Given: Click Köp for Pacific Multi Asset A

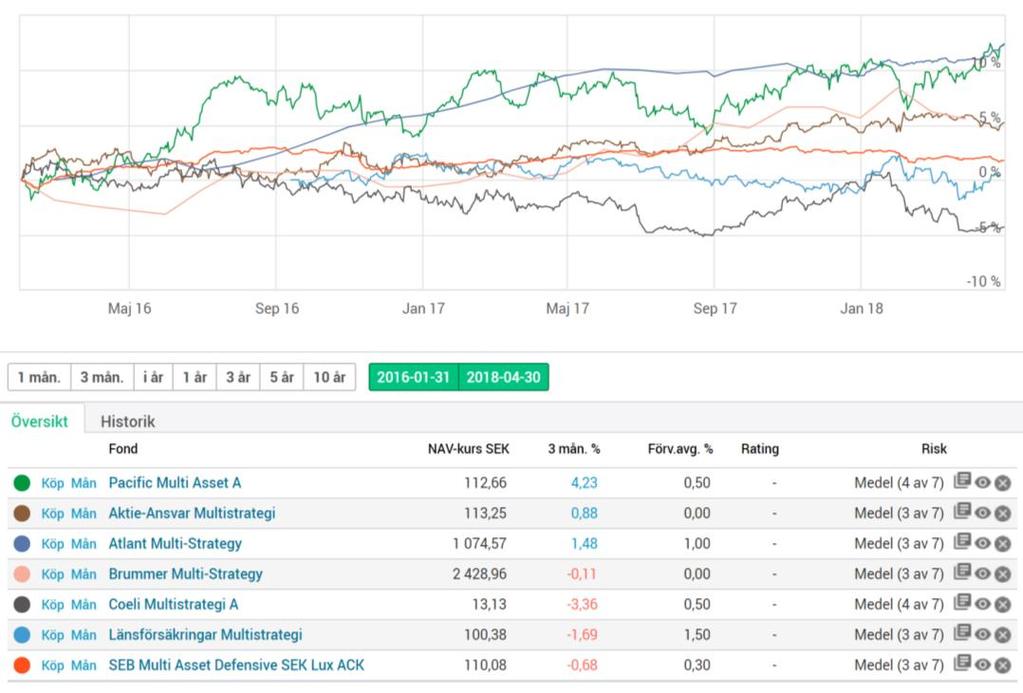Looking at the screenshot, I should pos(53,484).
